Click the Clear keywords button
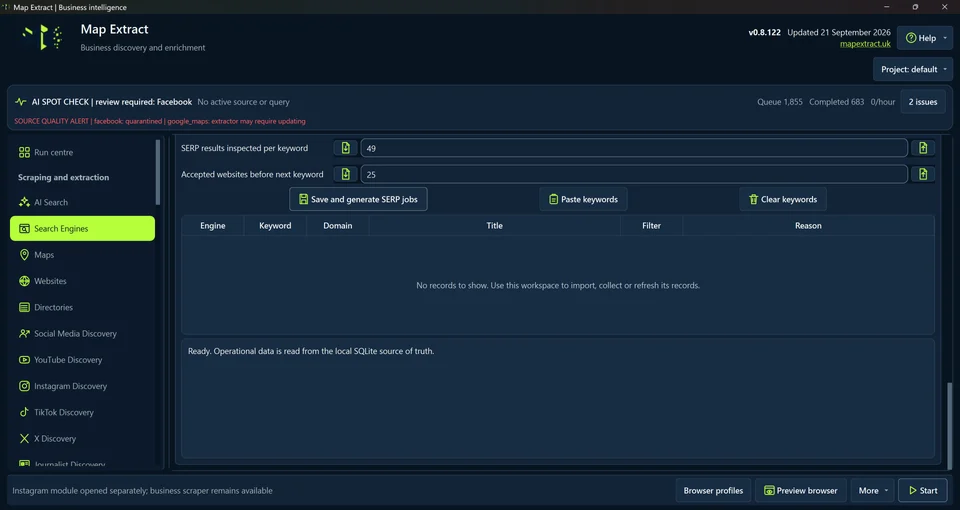This screenshot has height=510, width=960. (782, 199)
